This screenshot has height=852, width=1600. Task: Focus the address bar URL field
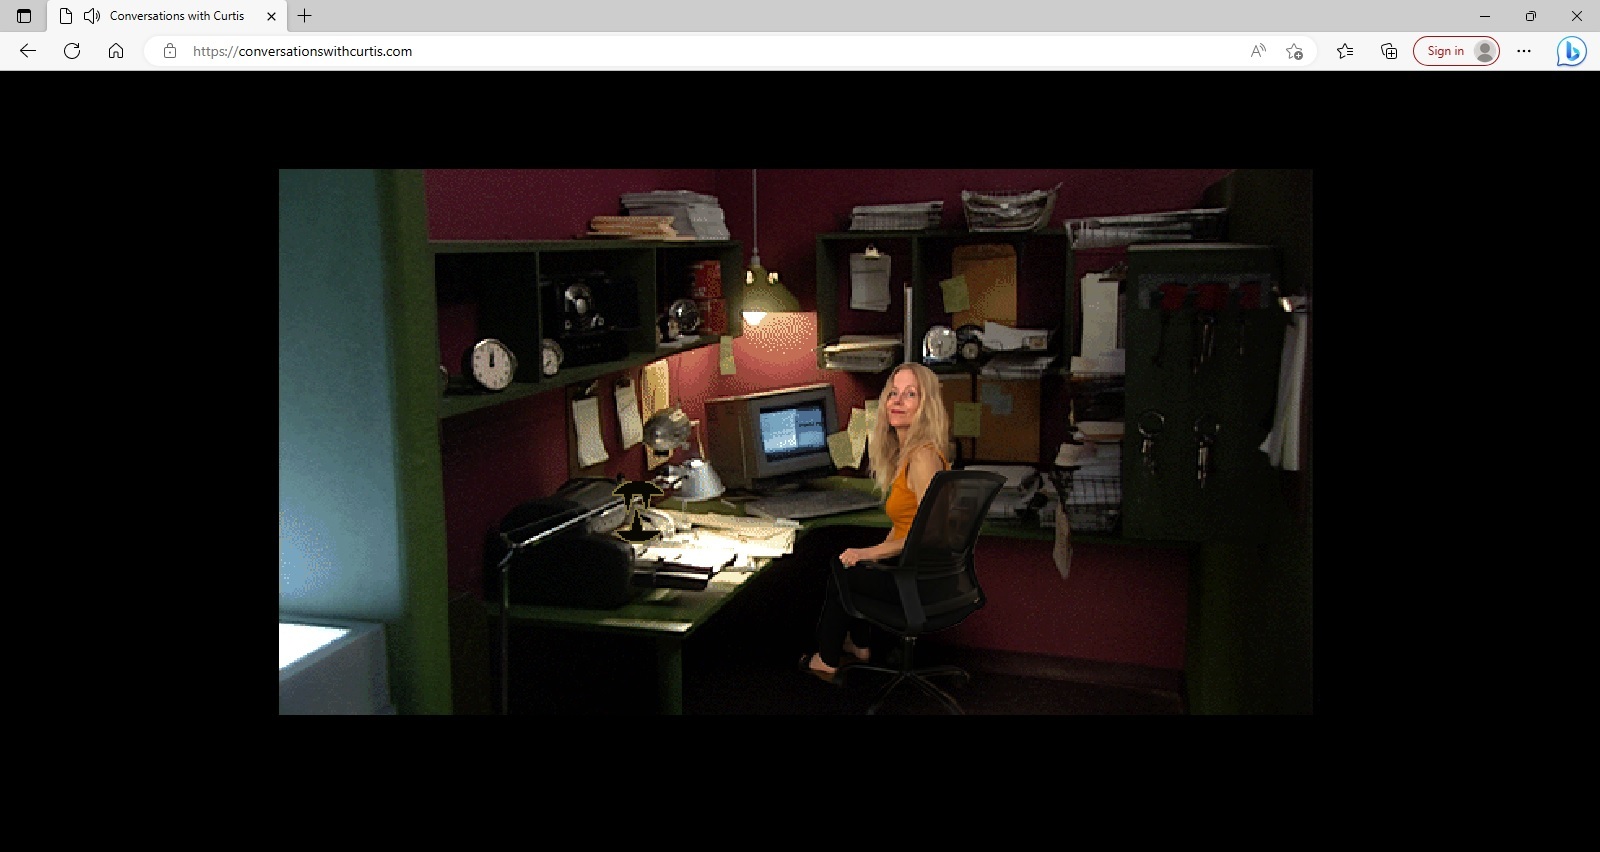(x=700, y=51)
